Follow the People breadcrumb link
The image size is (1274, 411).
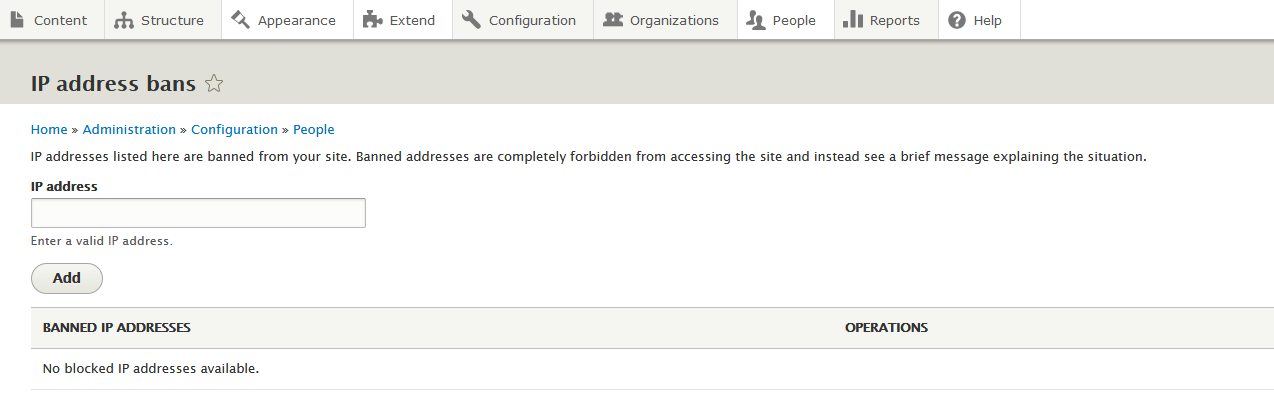point(314,129)
